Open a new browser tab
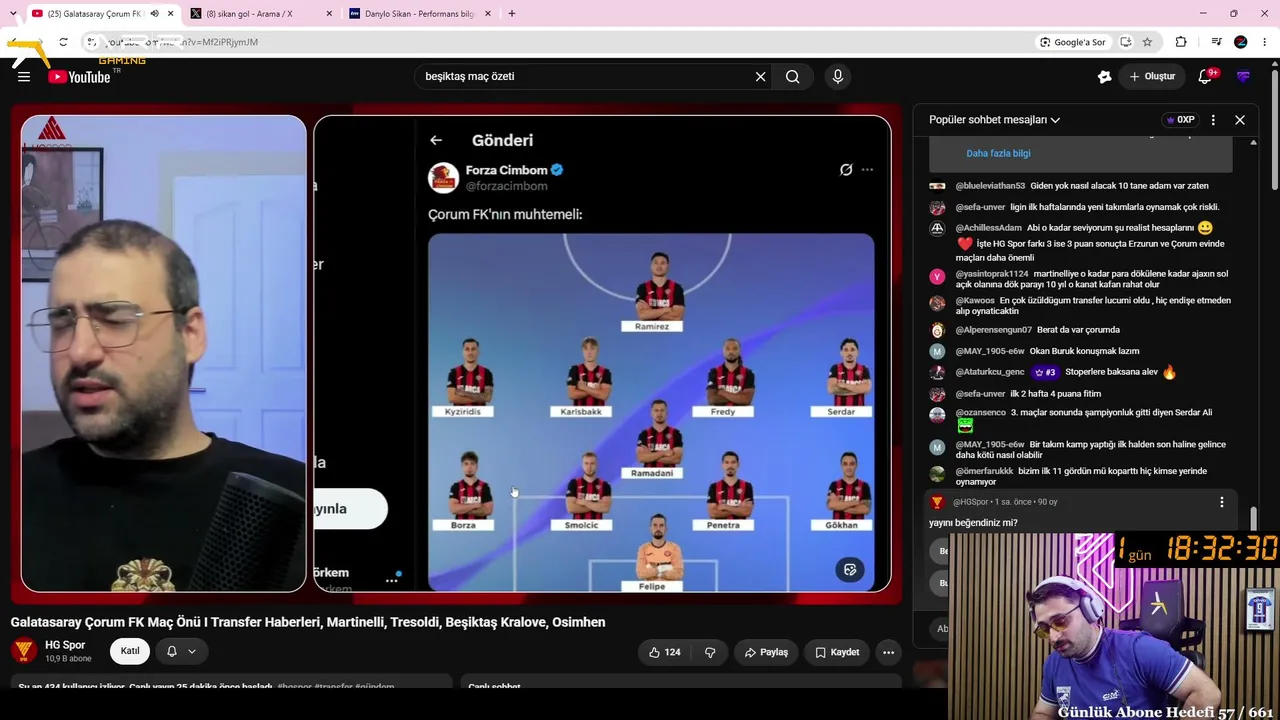Screen dimensions: 1280x720 point(512,14)
